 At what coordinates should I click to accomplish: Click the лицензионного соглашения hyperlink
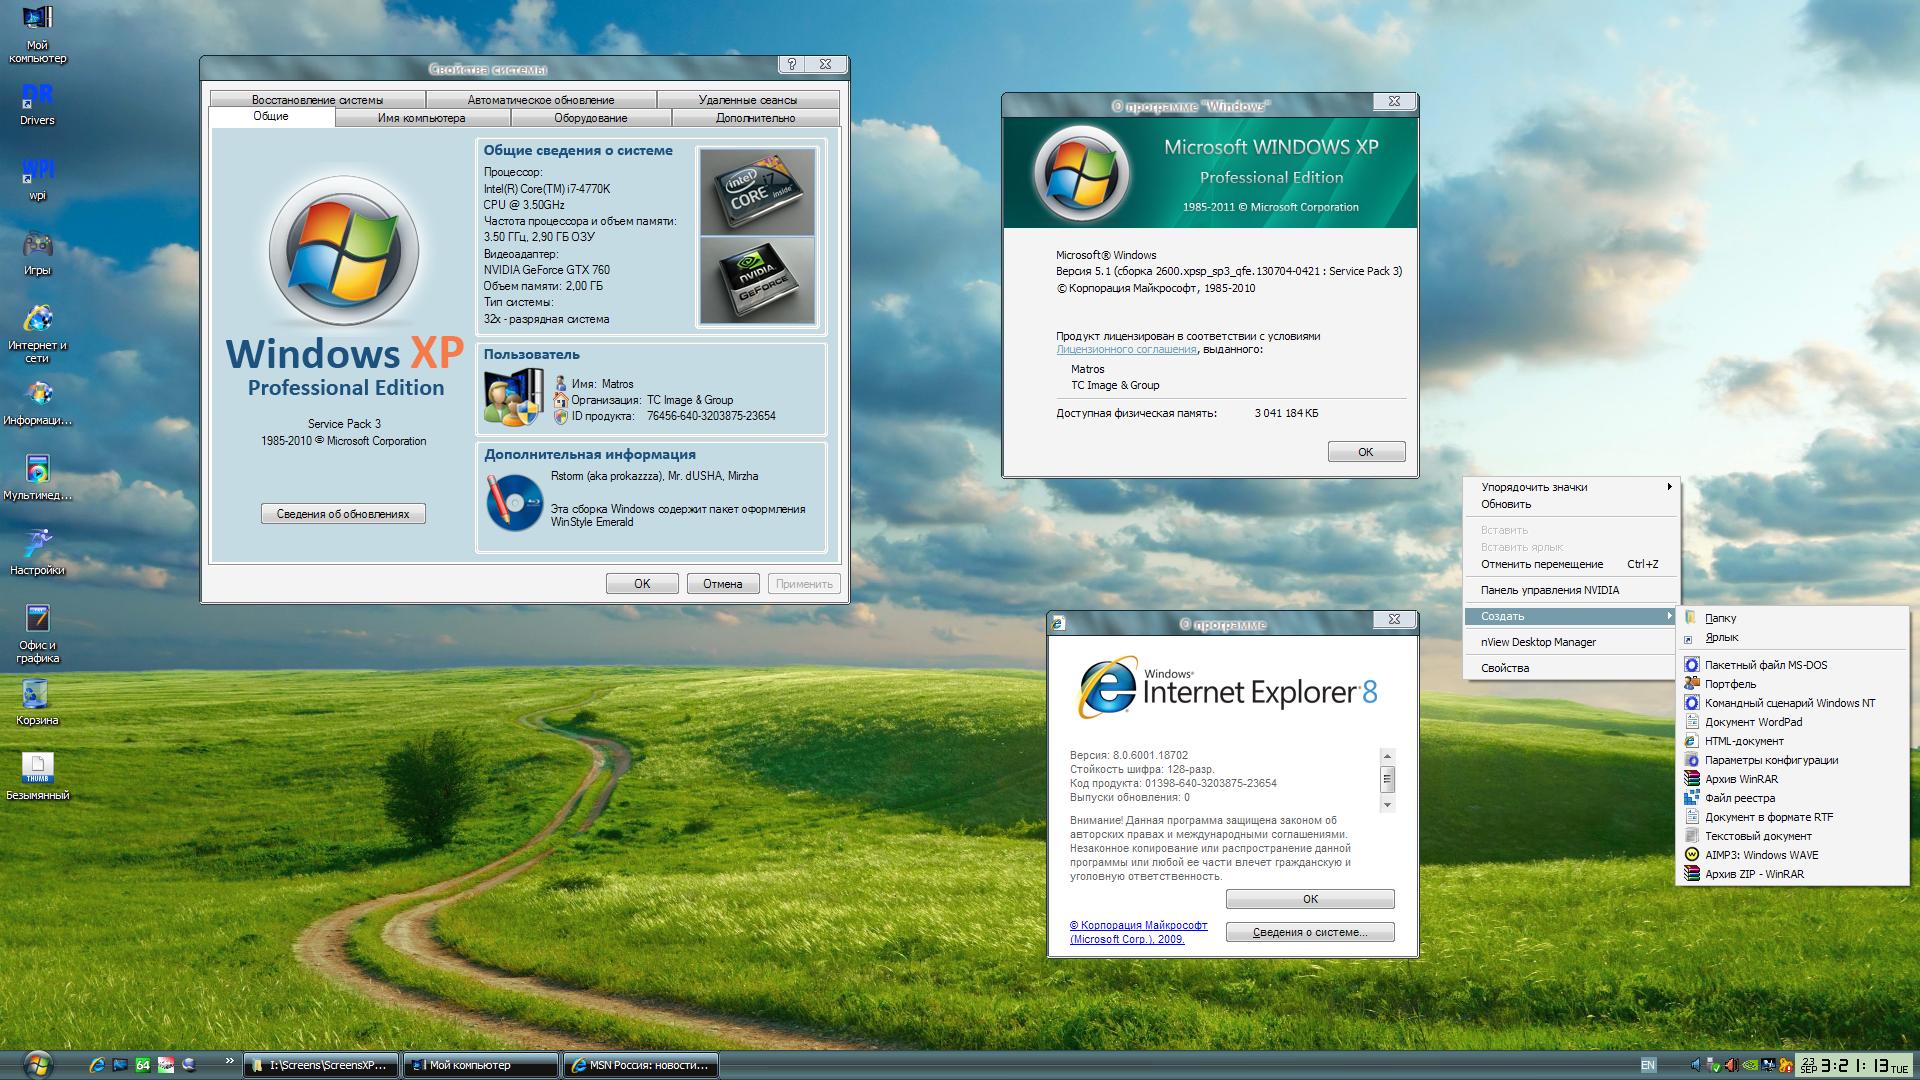[1124, 349]
